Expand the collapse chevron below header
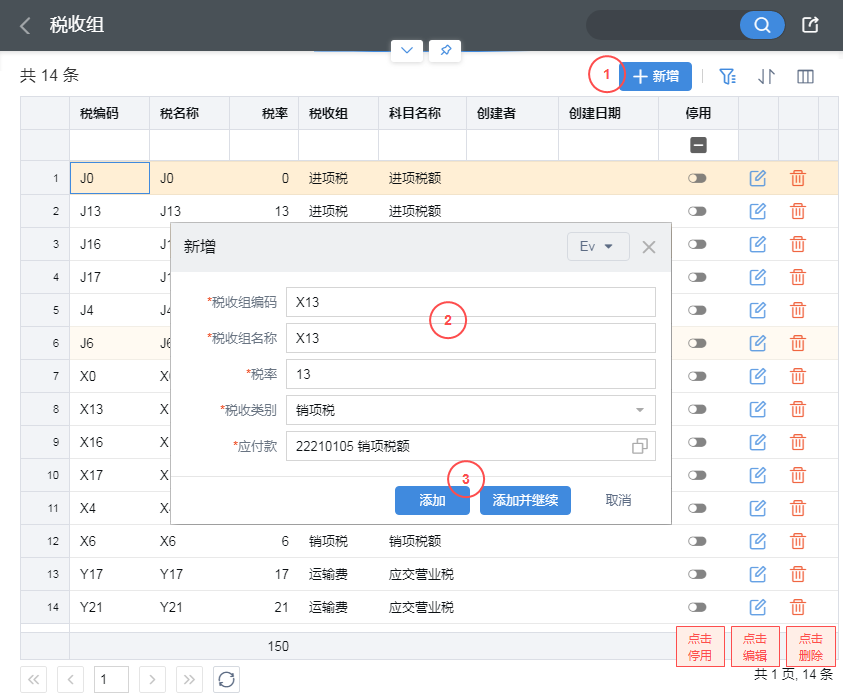This screenshot has height=698, width=843. coord(406,50)
